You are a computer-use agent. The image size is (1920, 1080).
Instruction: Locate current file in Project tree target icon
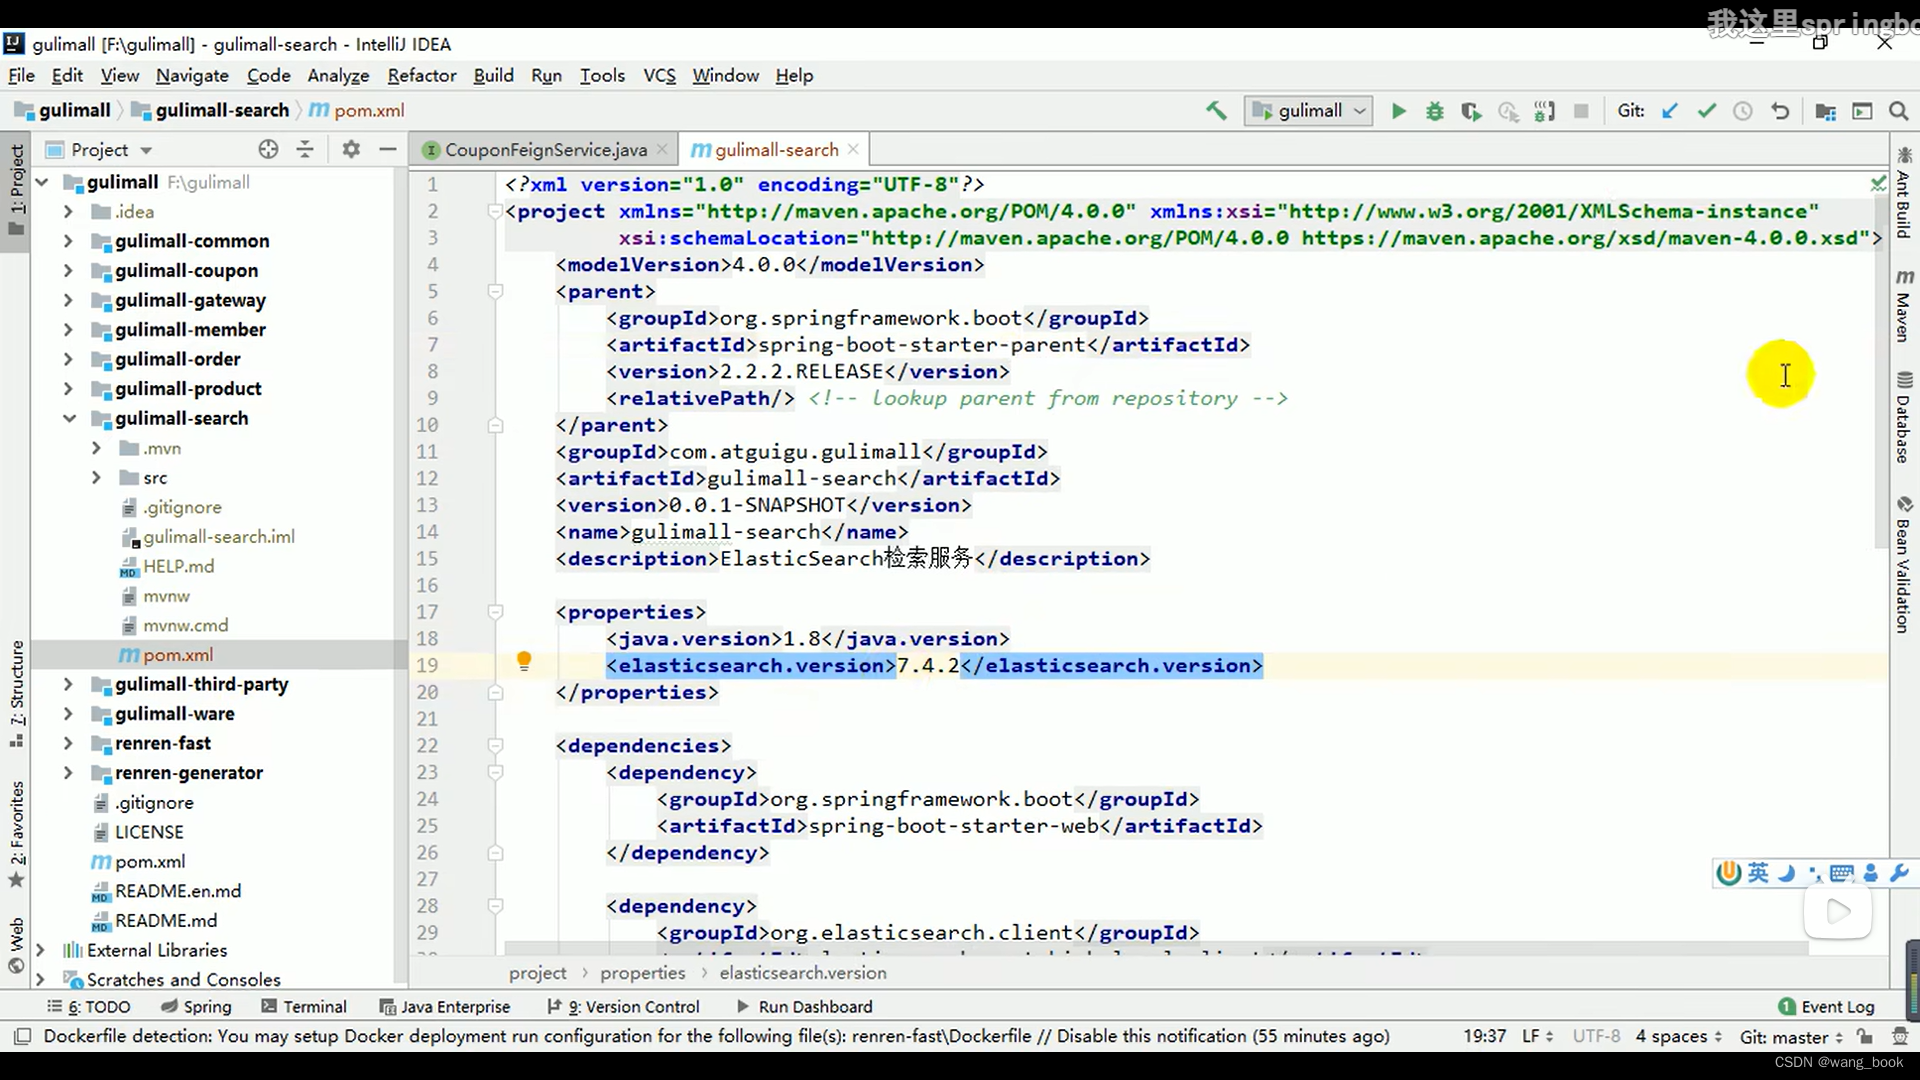point(268,149)
